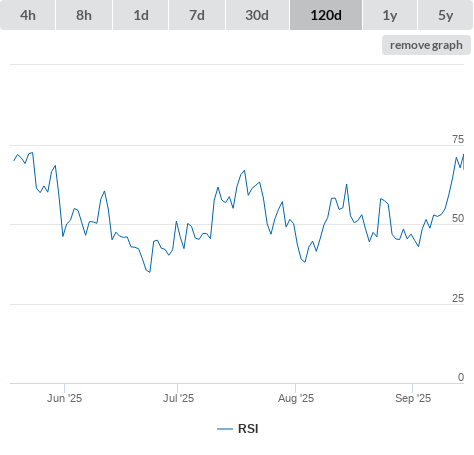Screen dimensions: 474x455
Task: Click the Jun '25 axis label
Action: pyautogui.click(x=64, y=398)
